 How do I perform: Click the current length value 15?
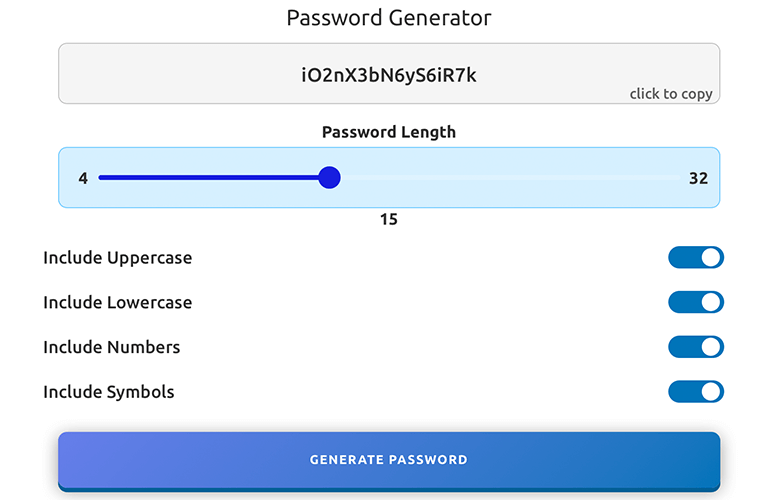click(x=389, y=219)
